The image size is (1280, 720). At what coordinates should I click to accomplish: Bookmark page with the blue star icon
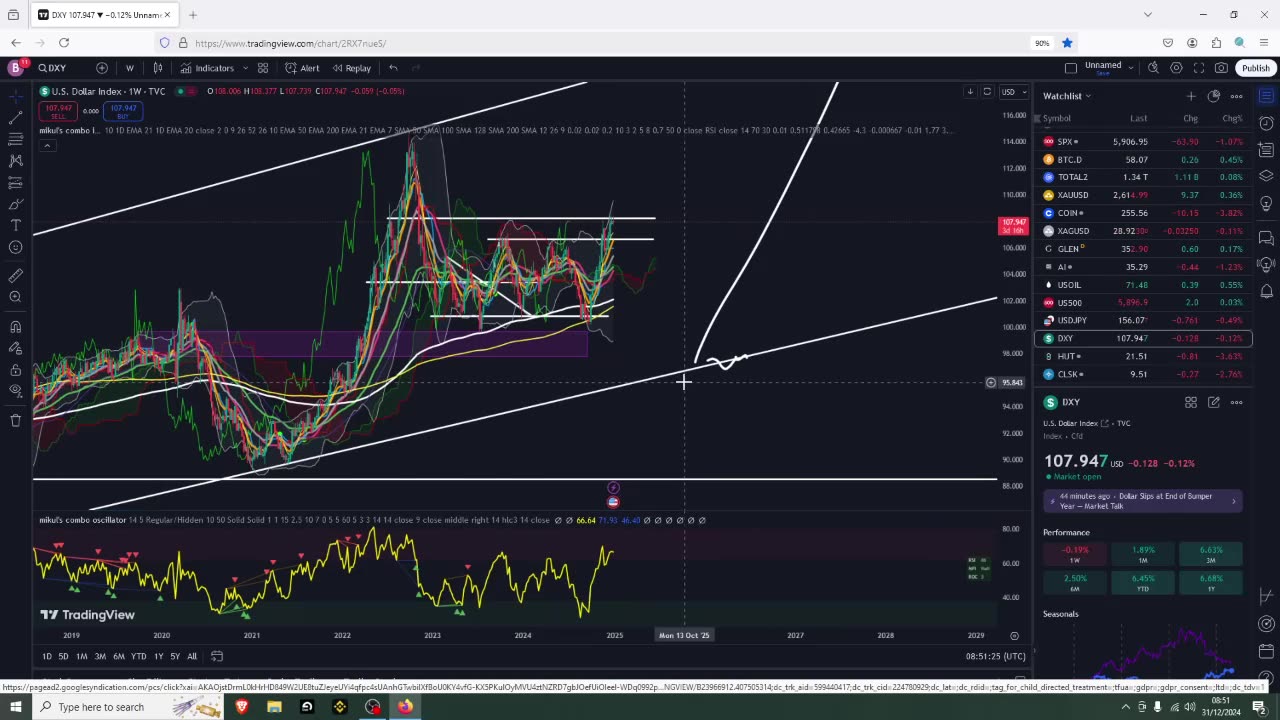[x=1067, y=43]
